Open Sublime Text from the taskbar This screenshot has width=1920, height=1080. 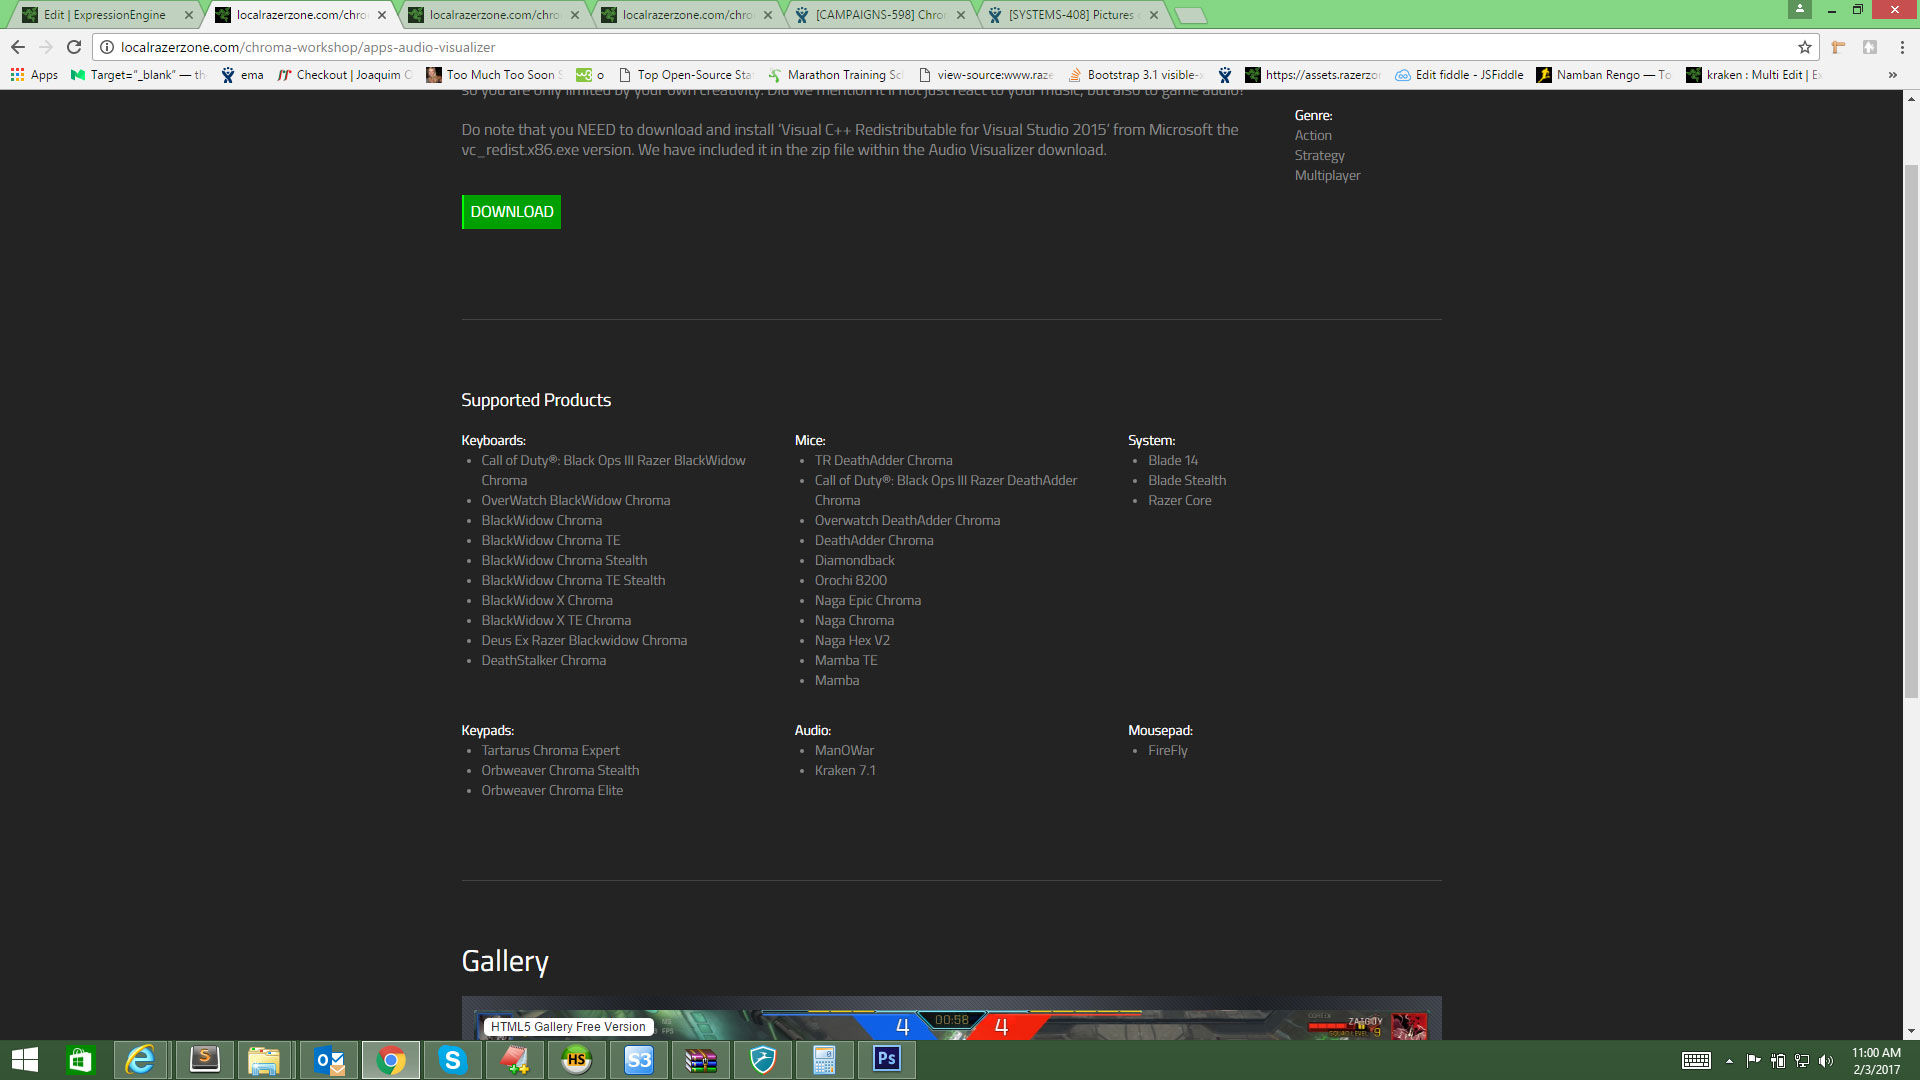[205, 1060]
